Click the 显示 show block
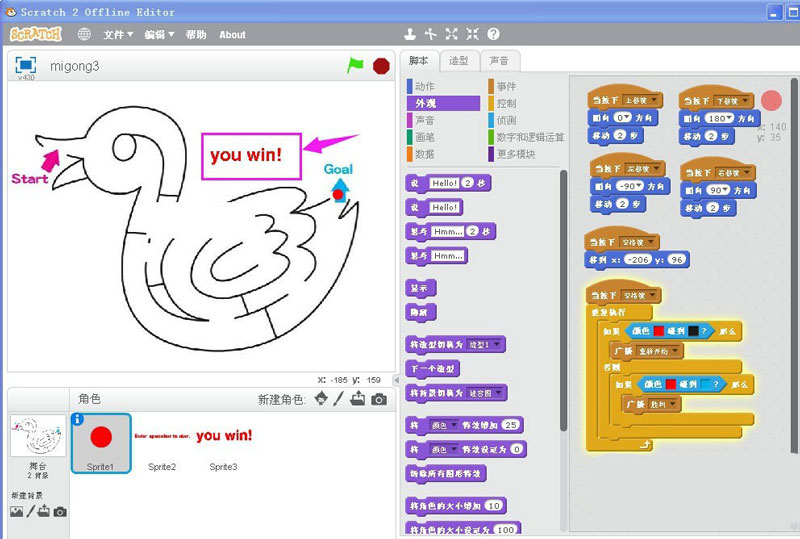The height and width of the screenshot is (539, 800). tap(420, 288)
